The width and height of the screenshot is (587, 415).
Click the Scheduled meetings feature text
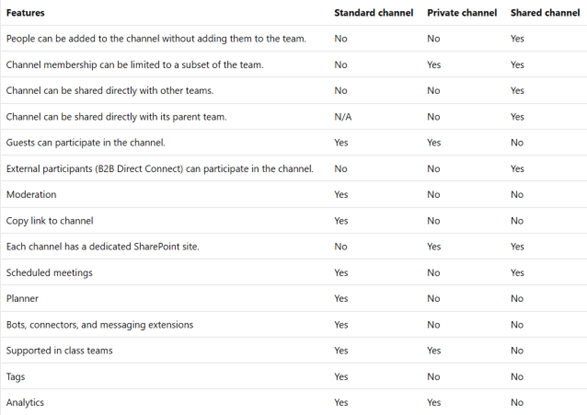[49, 273]
